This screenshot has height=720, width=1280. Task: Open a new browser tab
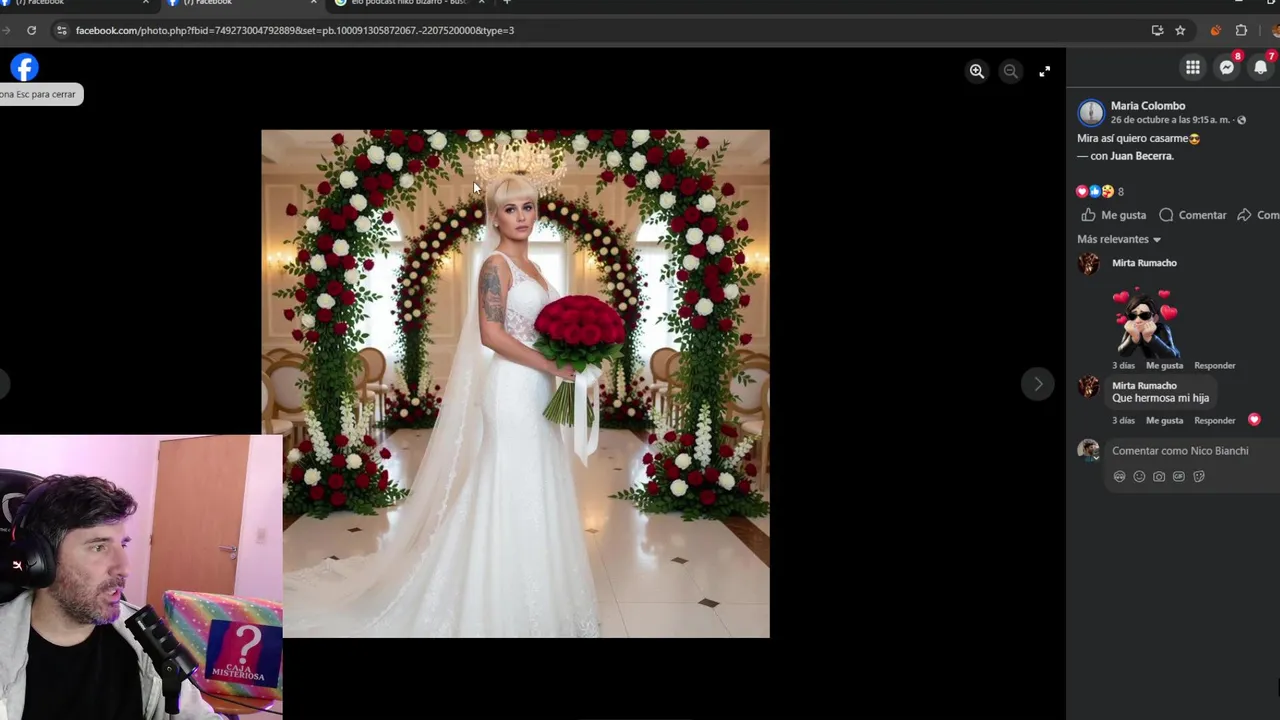tap(507, 3)
